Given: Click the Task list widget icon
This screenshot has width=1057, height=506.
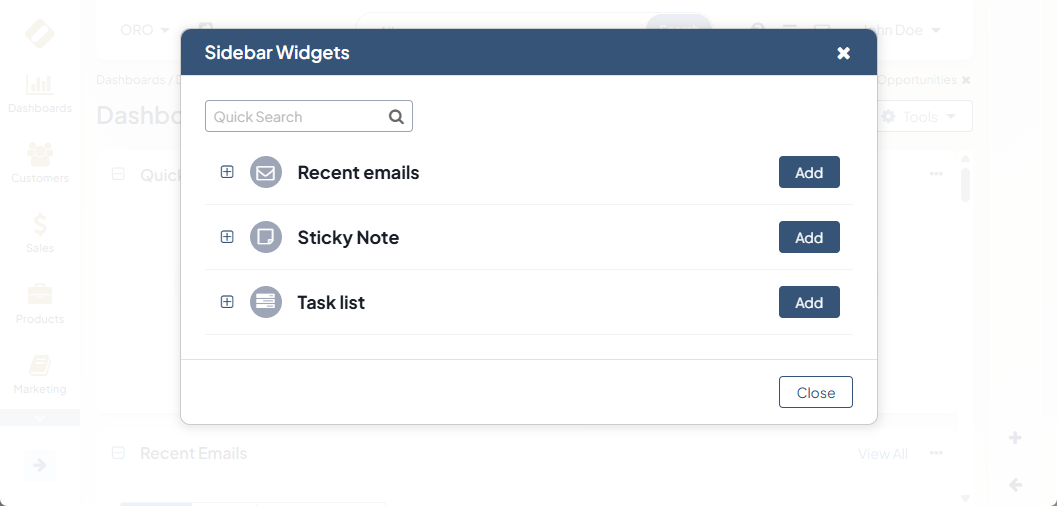Looking at the screenshot, I should [x=266, y=302].
